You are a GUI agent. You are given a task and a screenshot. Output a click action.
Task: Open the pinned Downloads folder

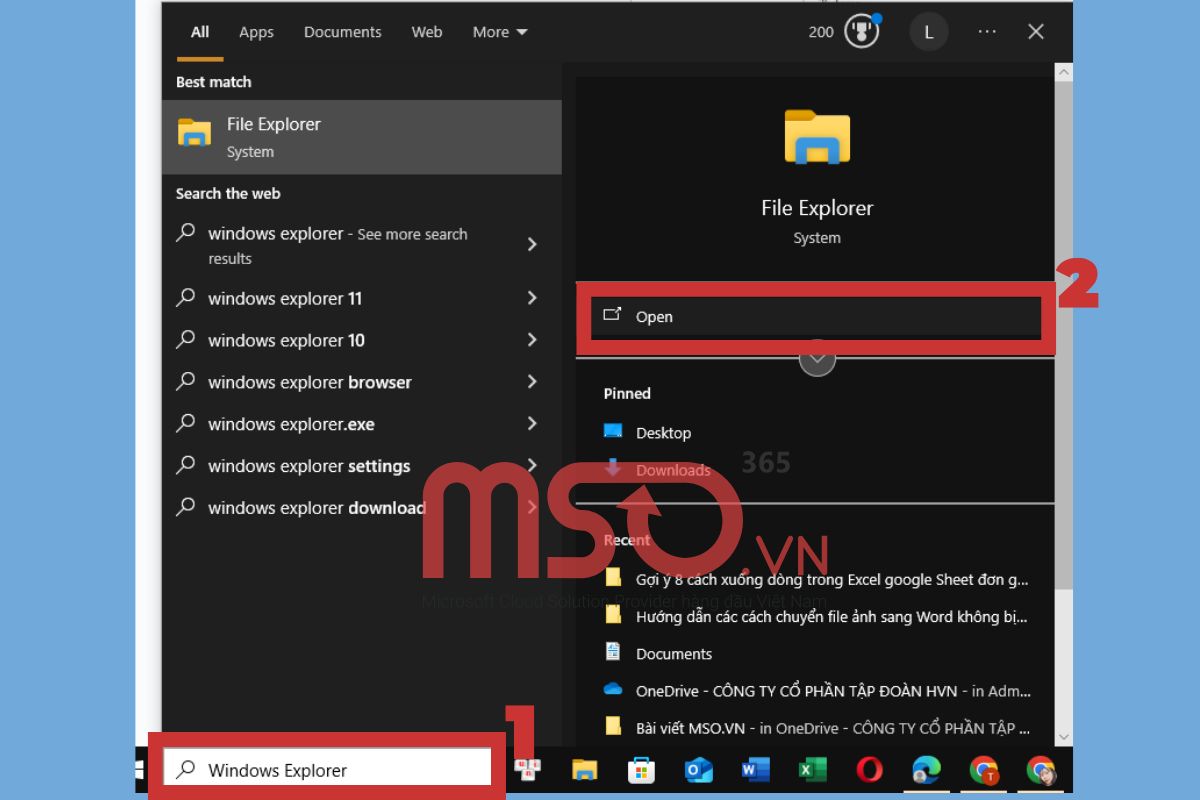[673, 469]
